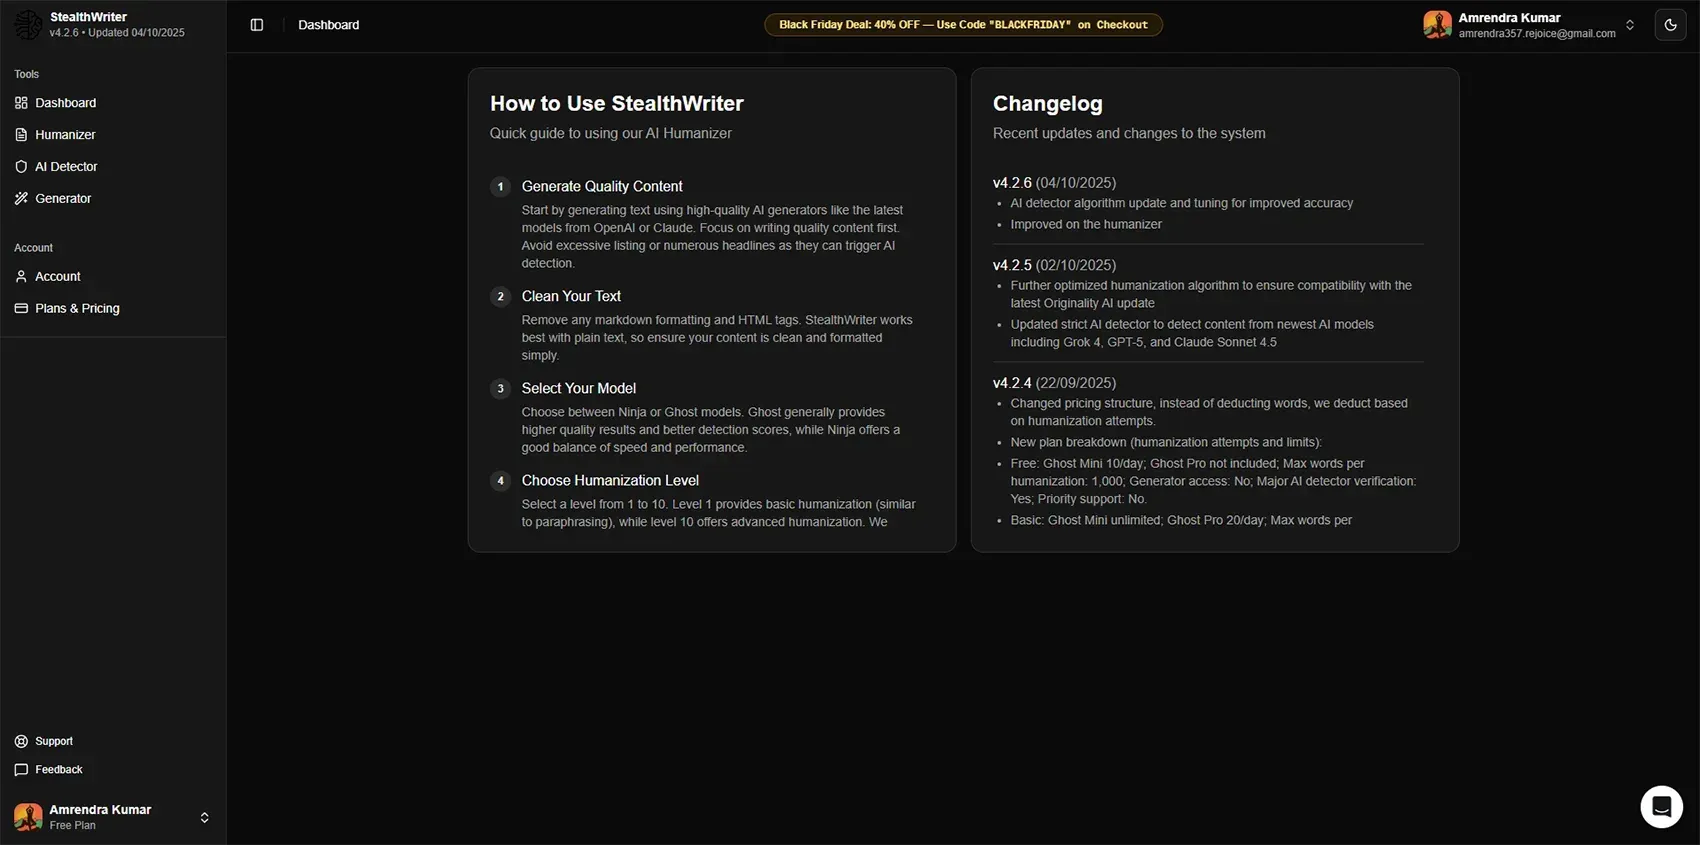Viewport: 1700px width, 845px height.
Task: Toggle the sidebar collapse button
Action: [x=257, y=25]
